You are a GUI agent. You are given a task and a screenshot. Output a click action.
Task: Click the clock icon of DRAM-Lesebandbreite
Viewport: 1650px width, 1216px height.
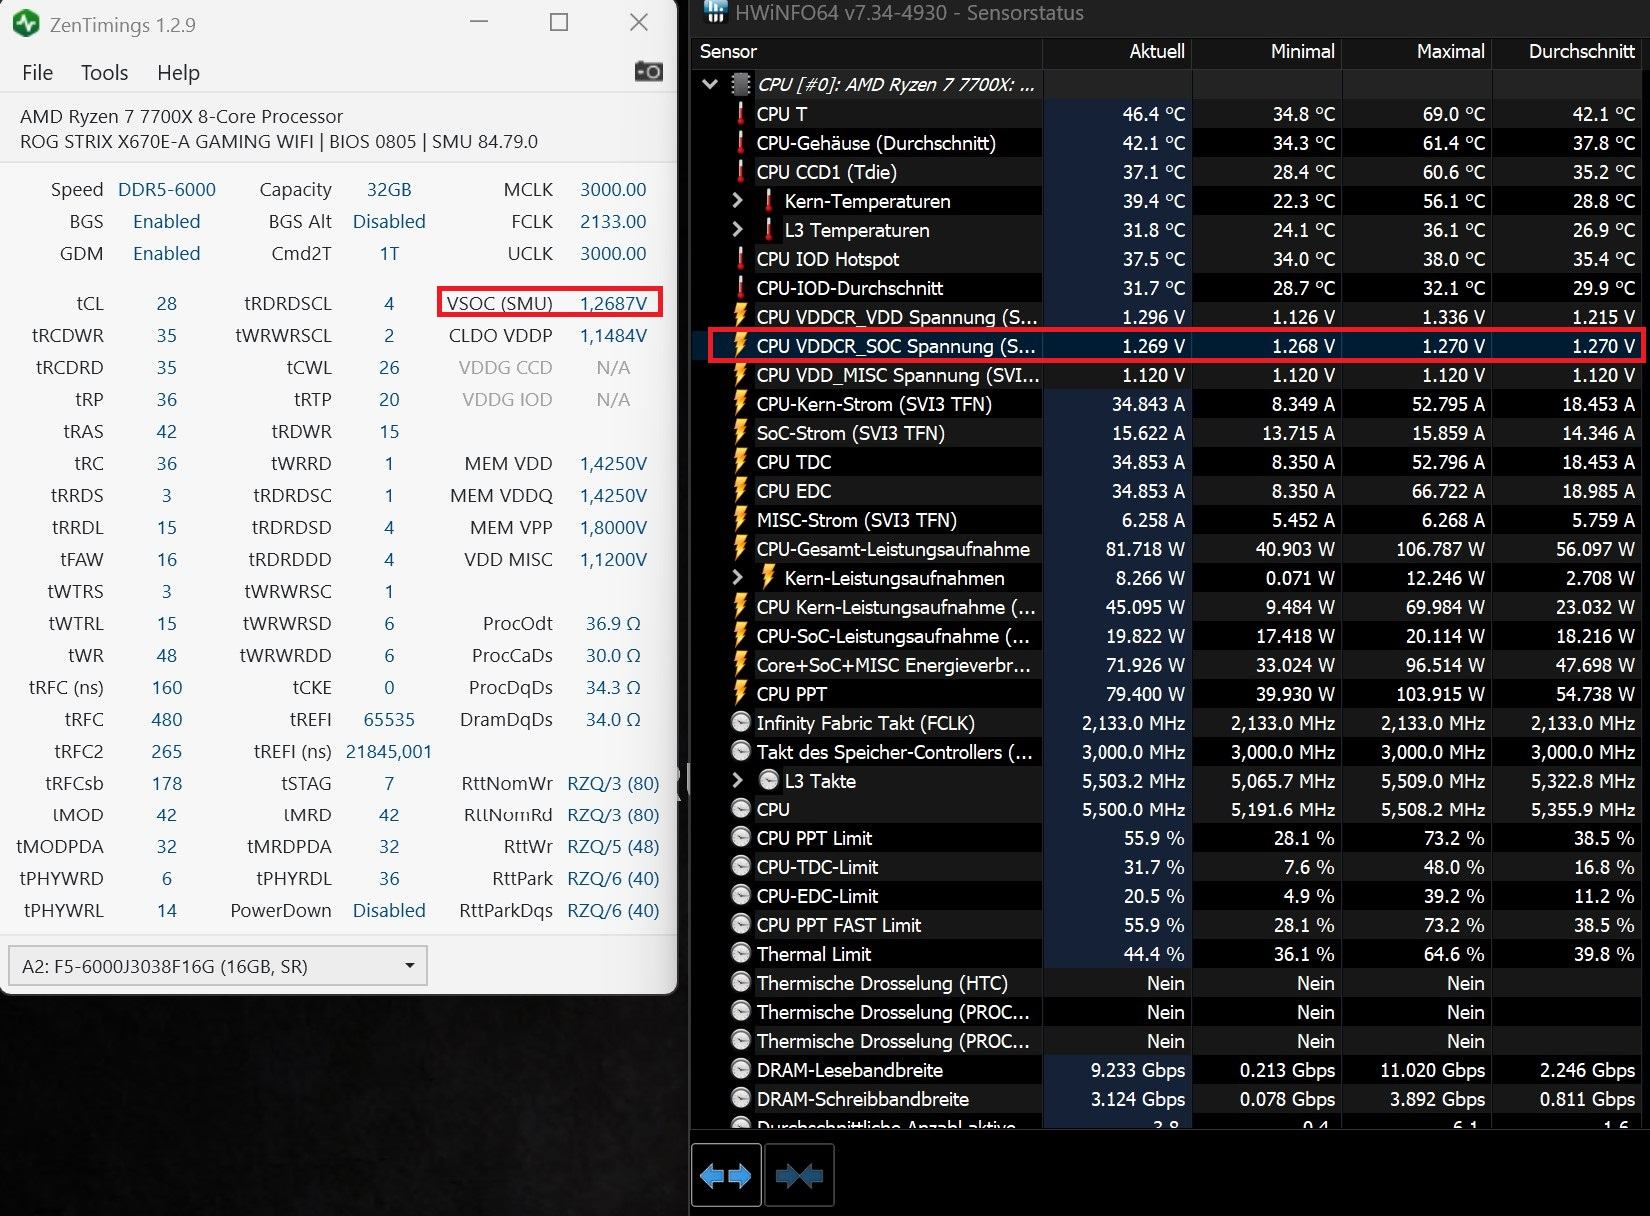point(741,1070)
